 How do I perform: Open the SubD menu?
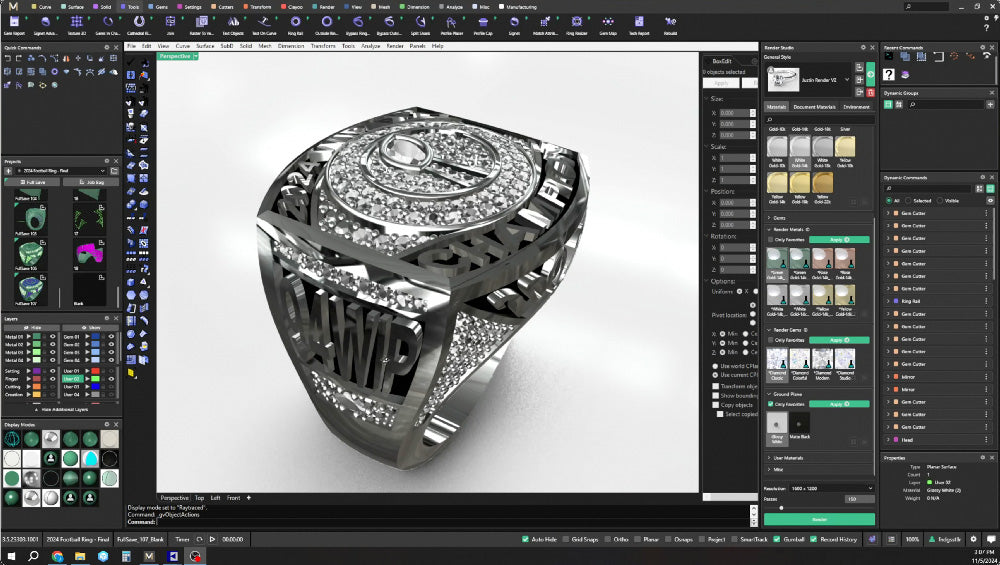pos(226,46)
